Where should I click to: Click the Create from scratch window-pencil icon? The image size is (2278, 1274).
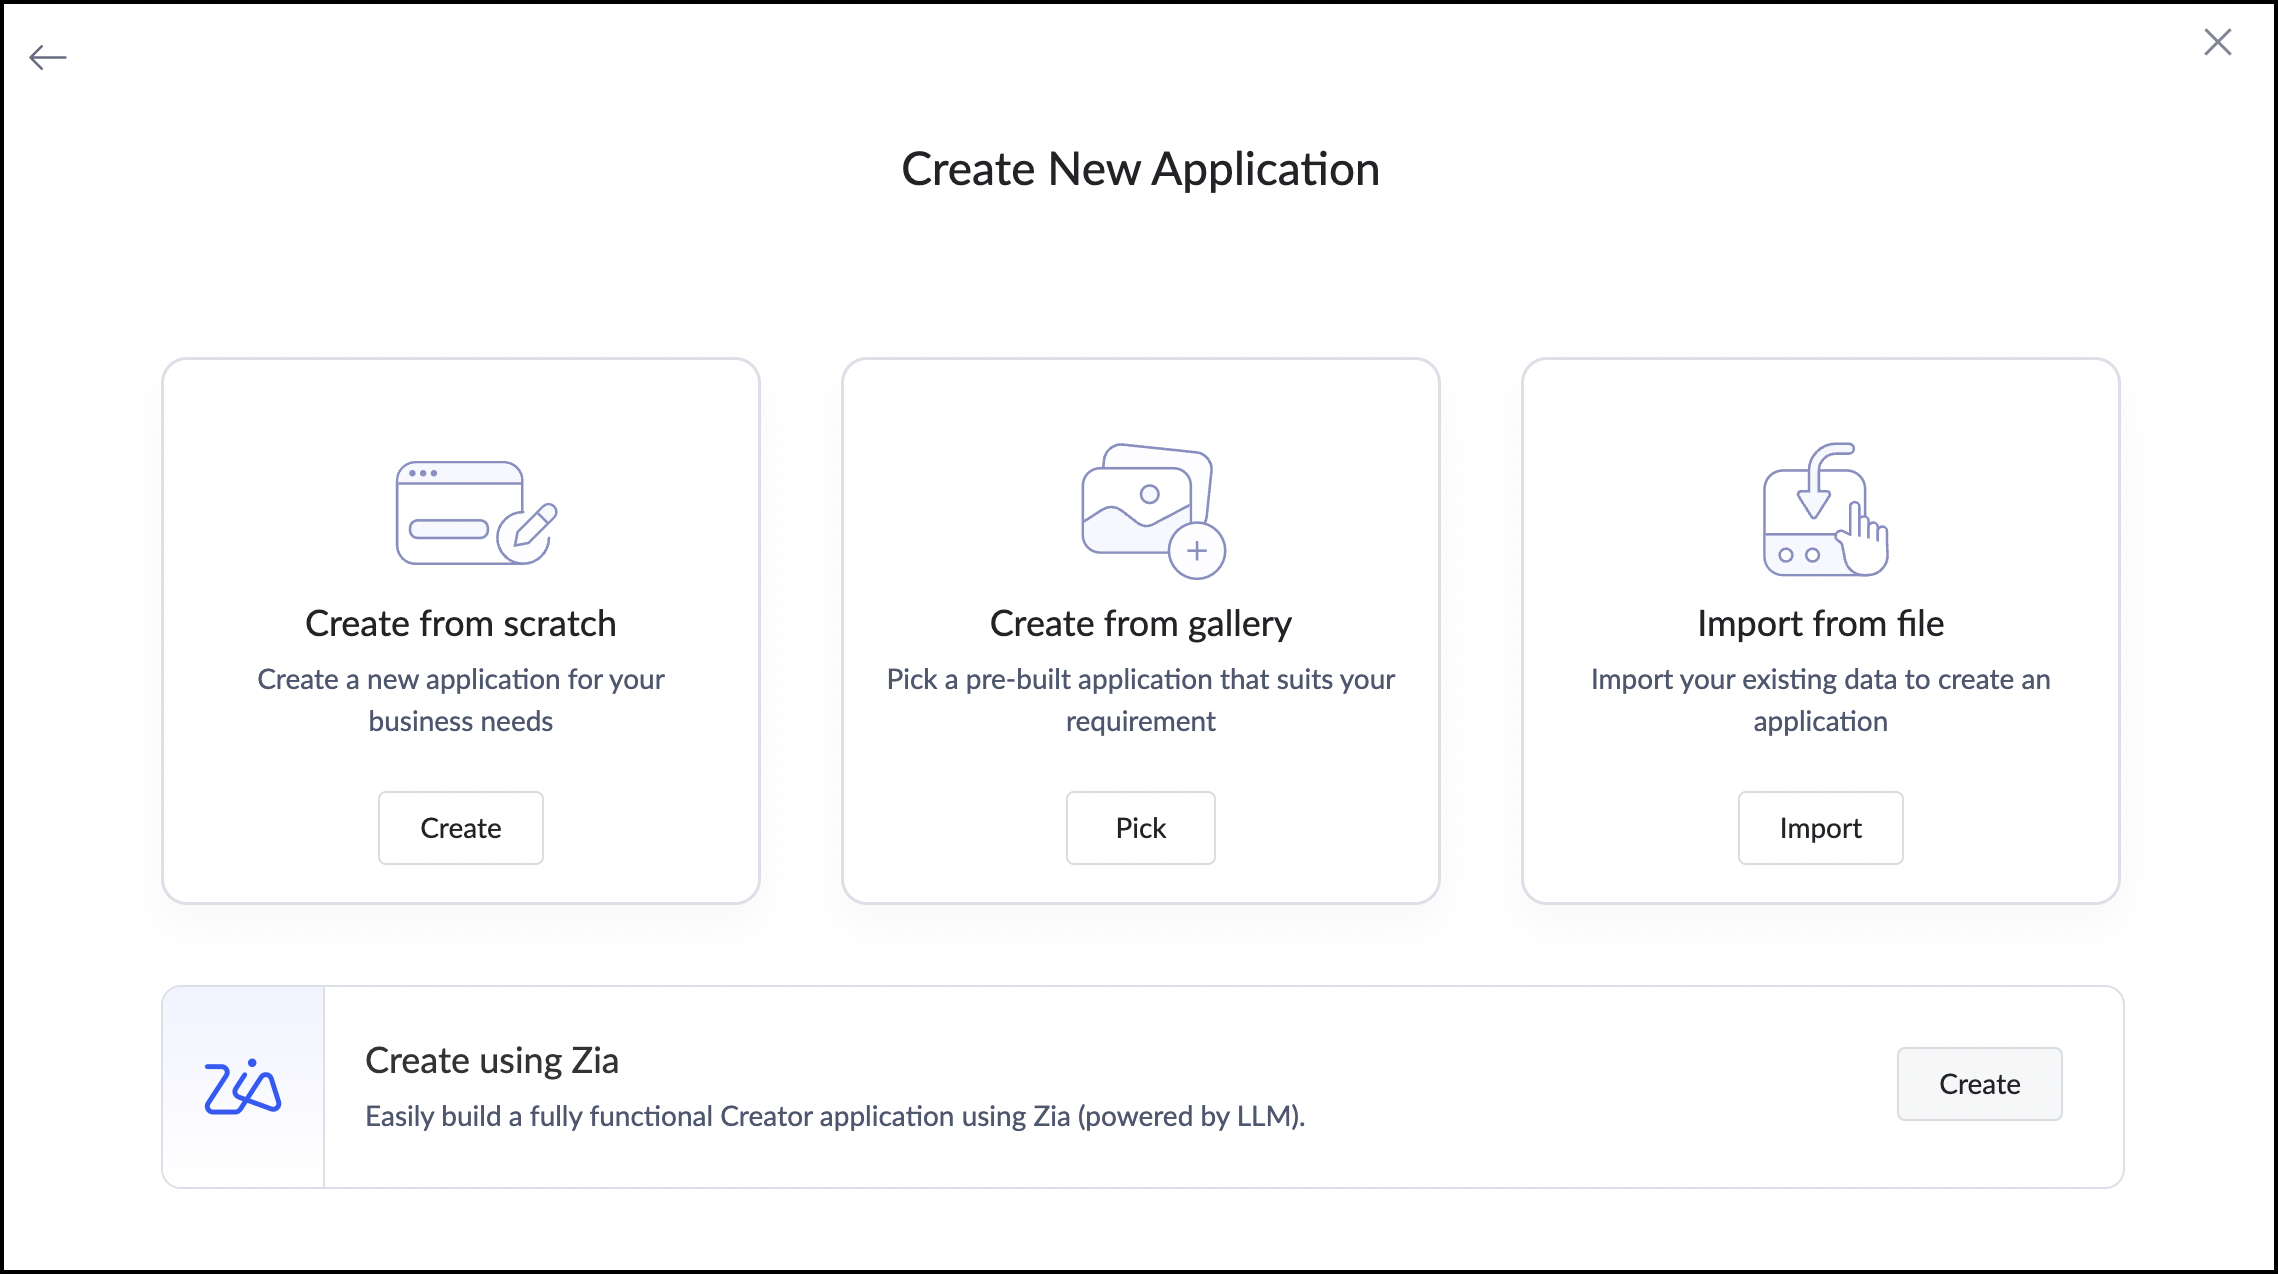point(475,513)
